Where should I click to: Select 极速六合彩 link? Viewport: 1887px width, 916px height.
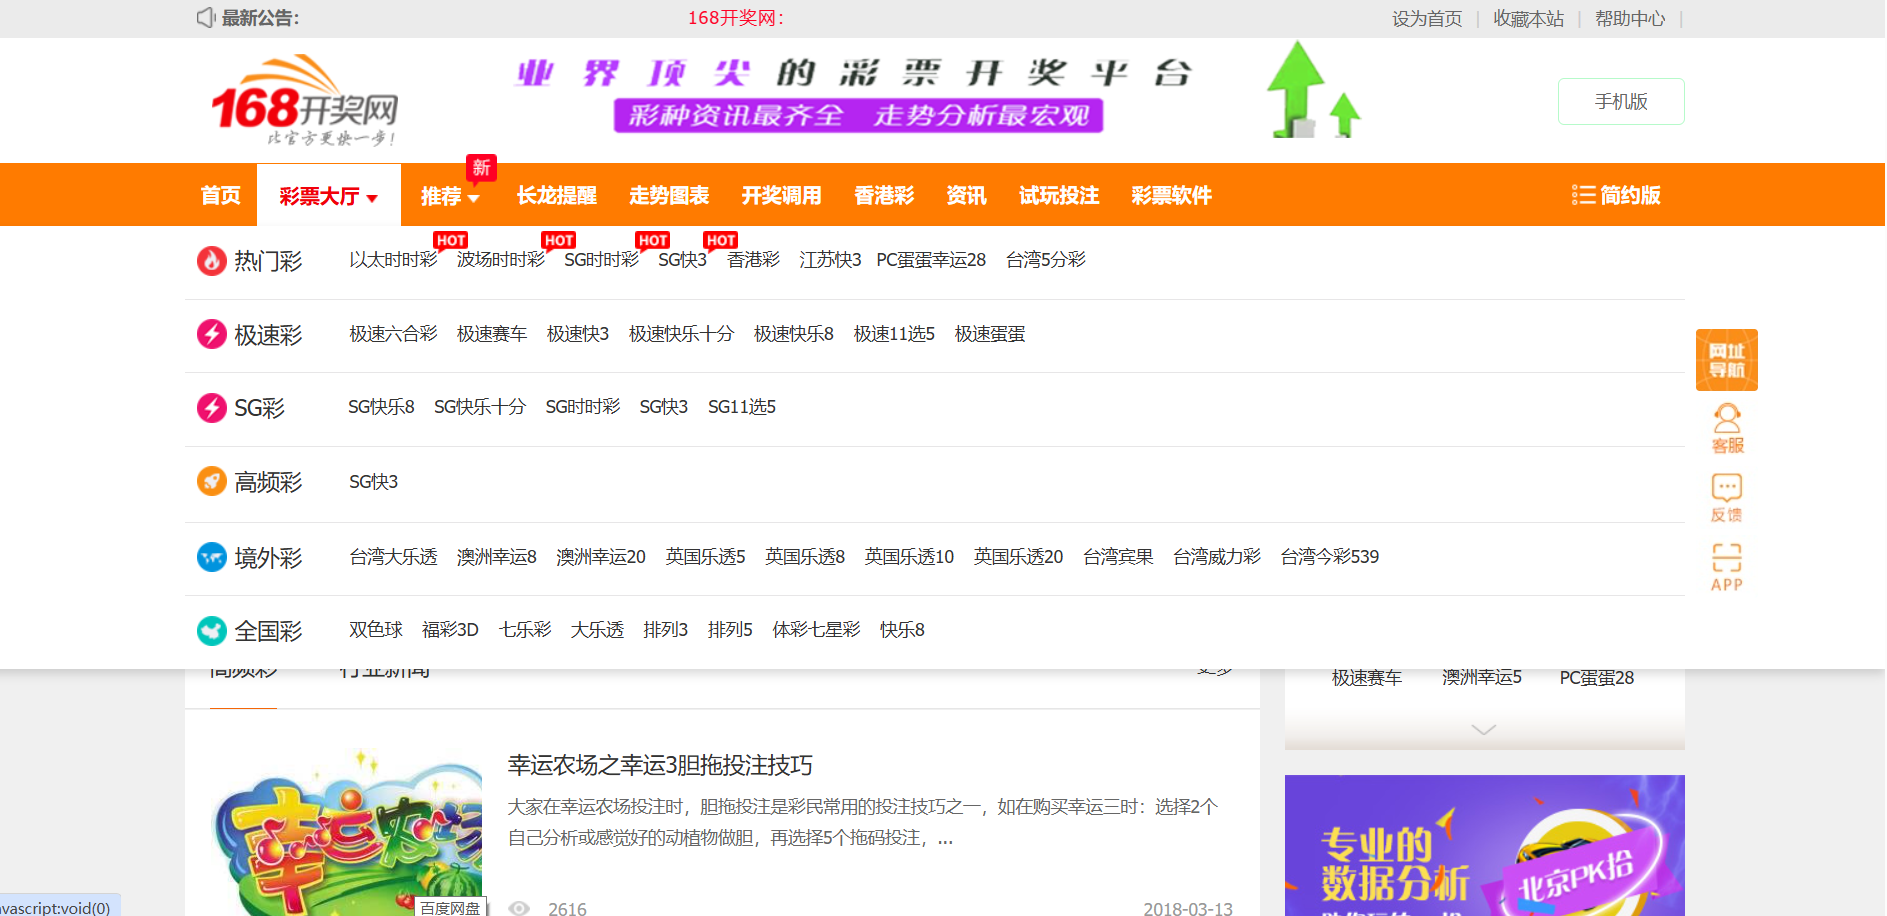tap(393, 334)
